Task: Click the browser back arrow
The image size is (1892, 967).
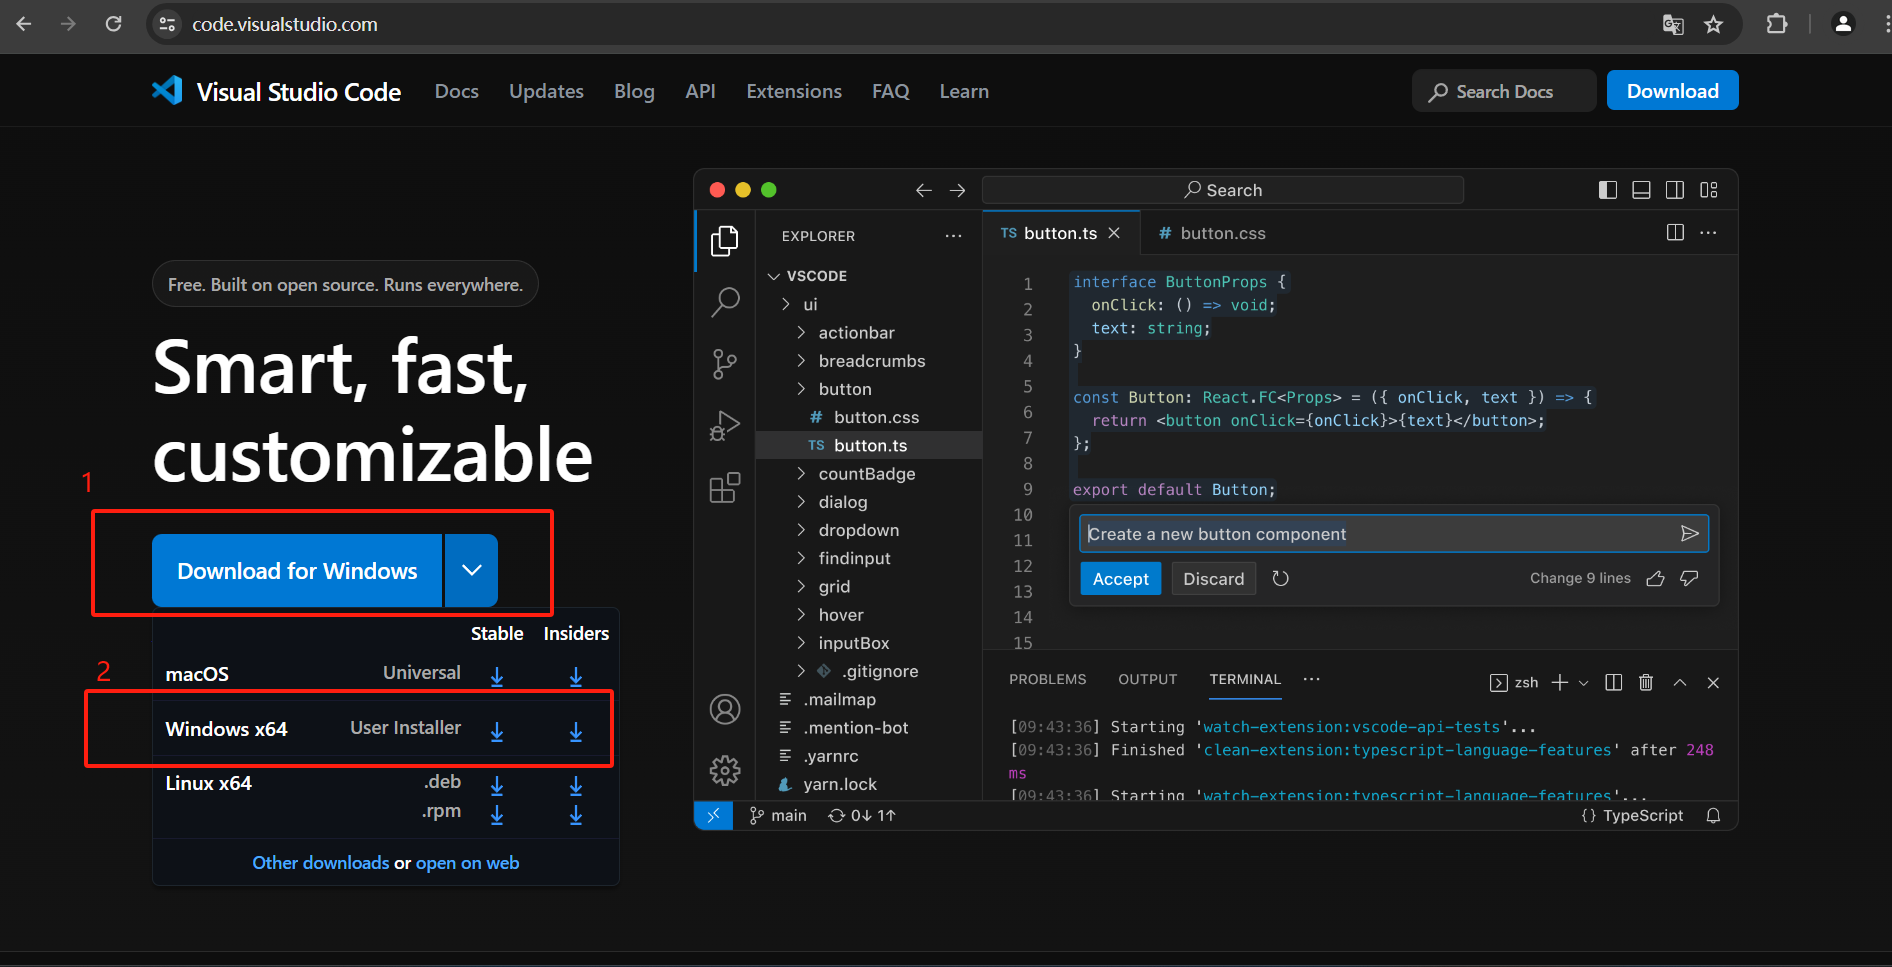Action: click(24, 24)
